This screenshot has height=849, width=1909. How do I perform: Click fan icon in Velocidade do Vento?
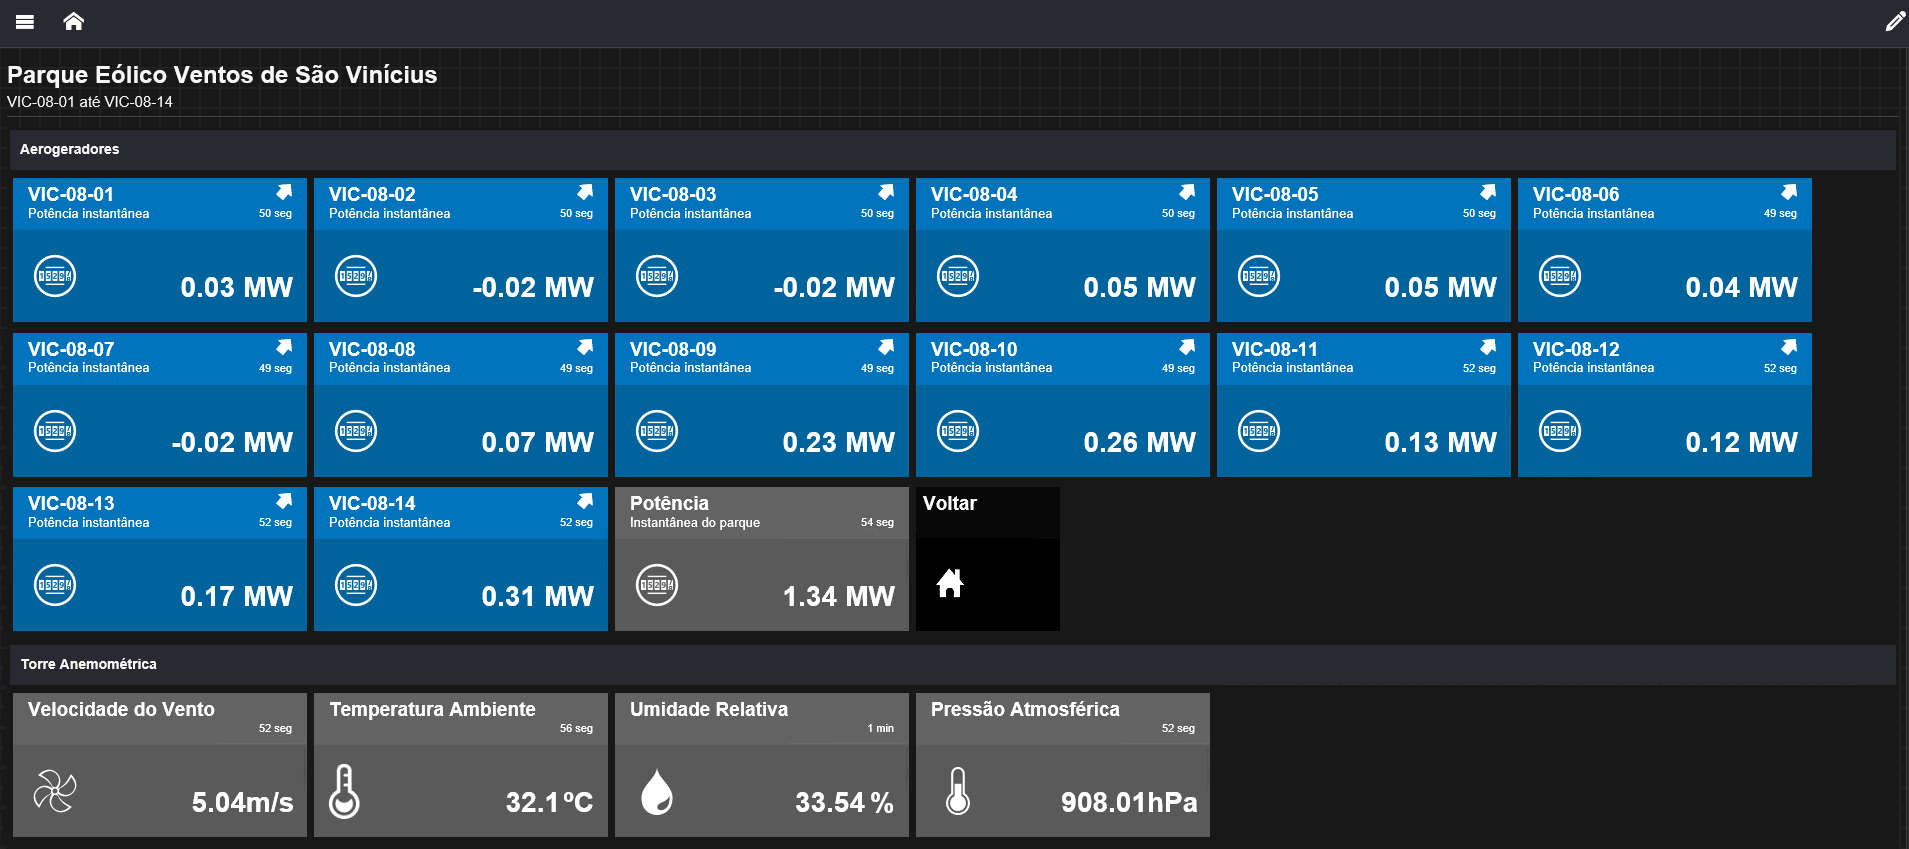click(x=55, y=792)
